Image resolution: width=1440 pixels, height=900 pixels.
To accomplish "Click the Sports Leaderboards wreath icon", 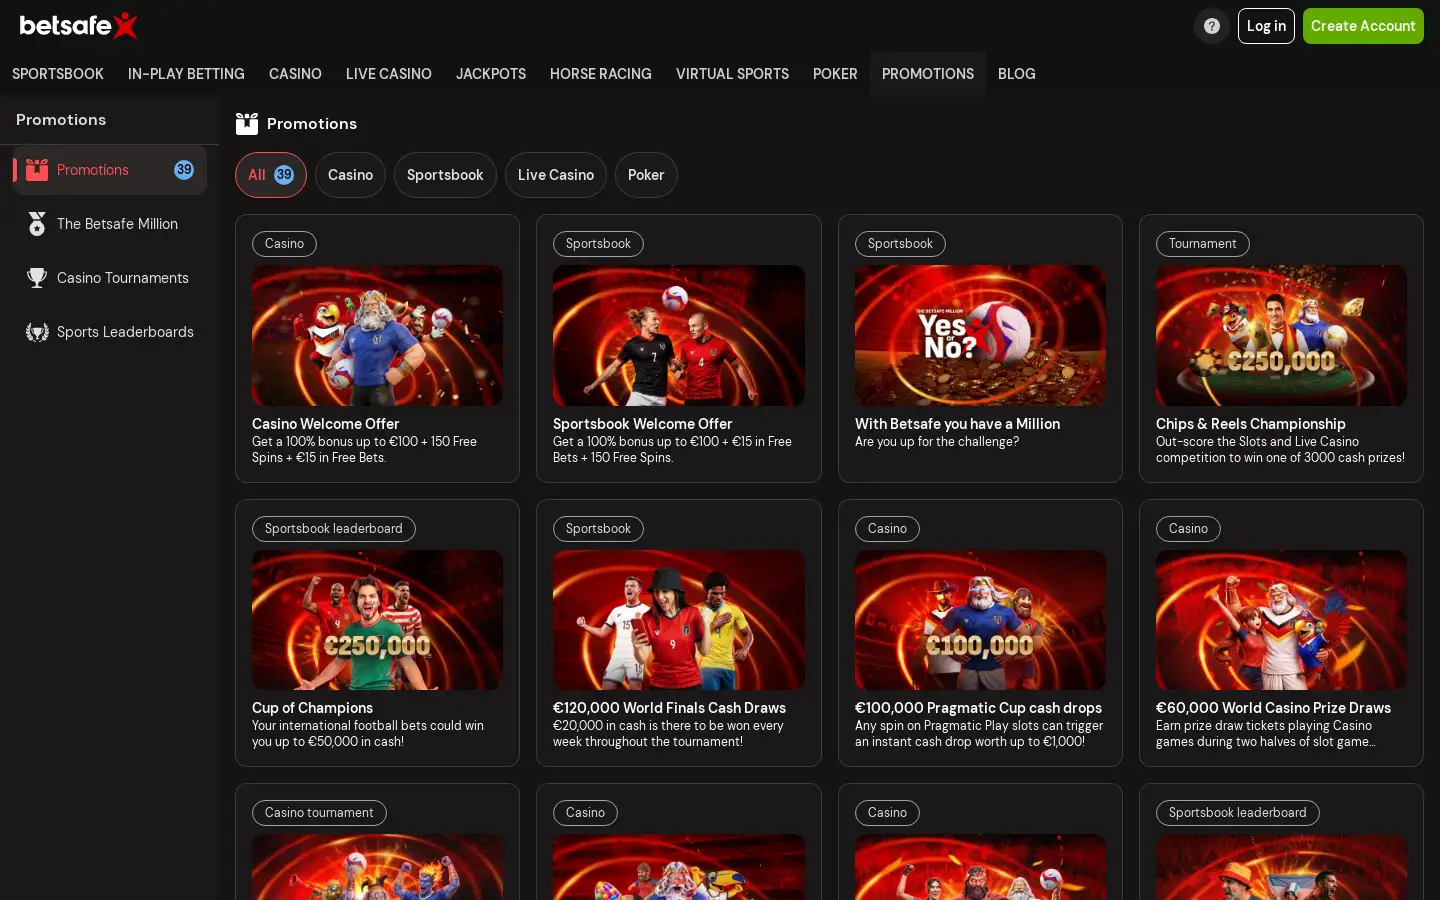I will coord(37,332).
